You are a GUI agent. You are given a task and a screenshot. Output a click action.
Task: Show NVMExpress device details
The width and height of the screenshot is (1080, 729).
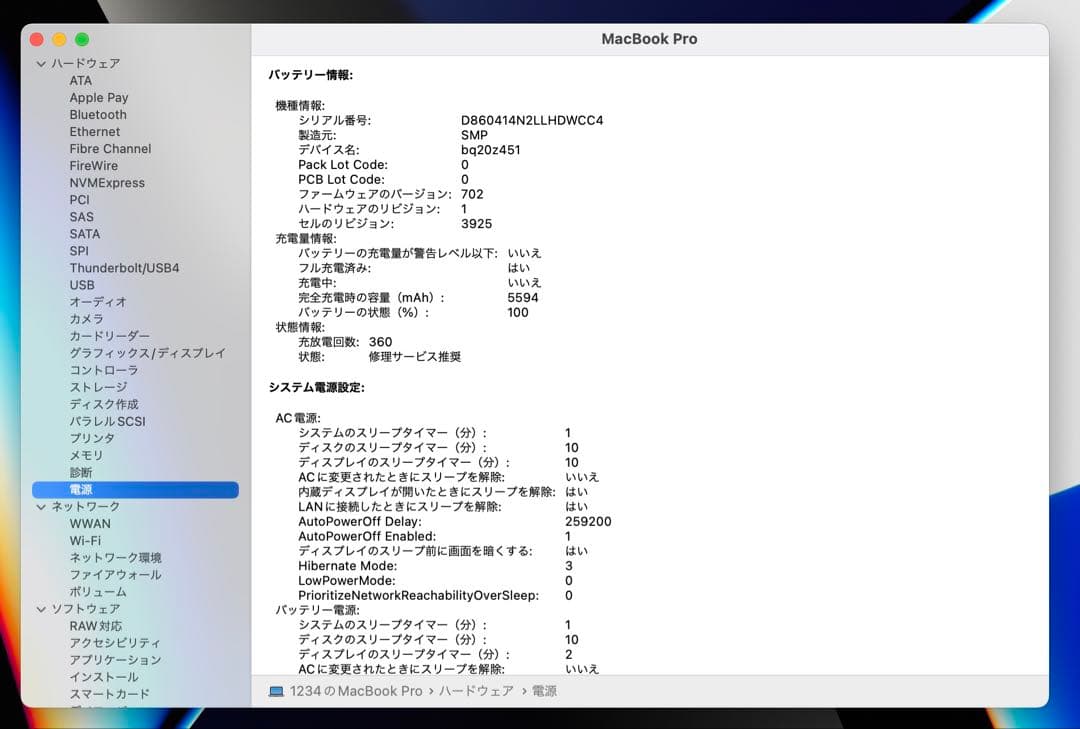pos(107,182)
